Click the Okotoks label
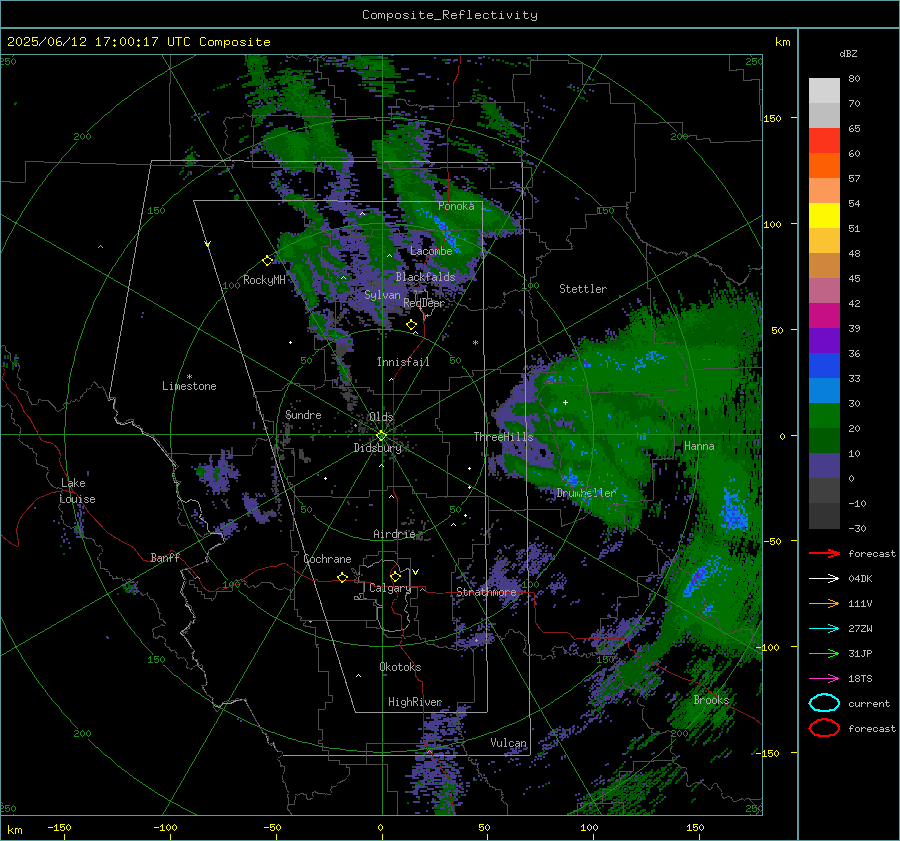The image size is (900, 841). pos(400,667)
